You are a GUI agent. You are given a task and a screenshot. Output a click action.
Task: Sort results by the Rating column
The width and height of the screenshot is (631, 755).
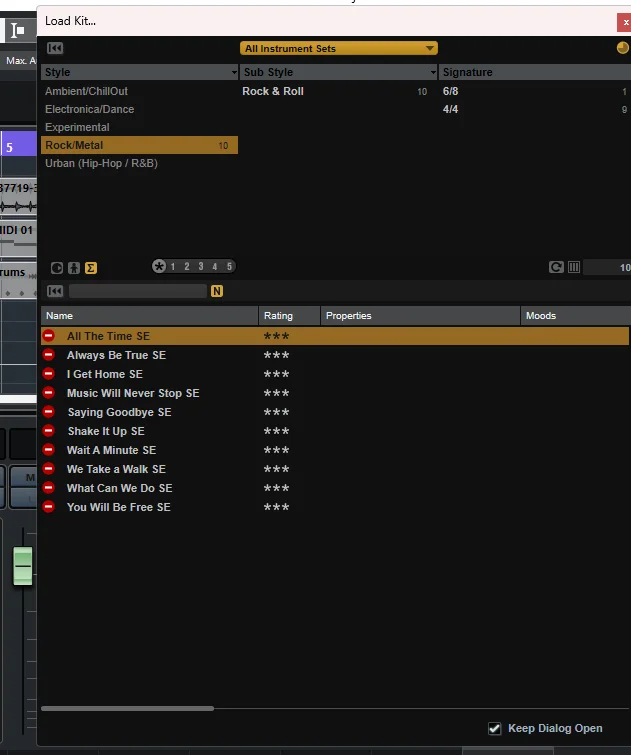289,316
